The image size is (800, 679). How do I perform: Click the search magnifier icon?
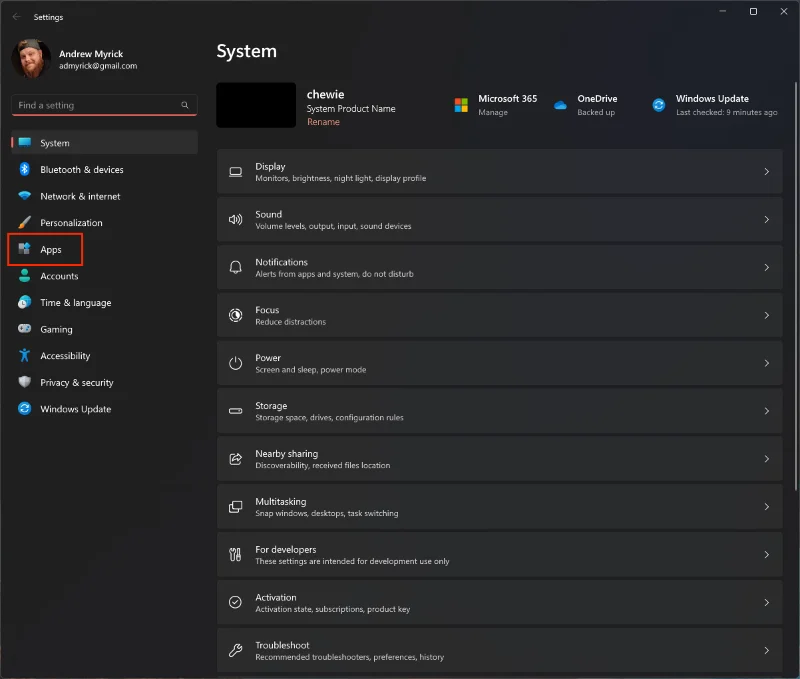[185, 105]
